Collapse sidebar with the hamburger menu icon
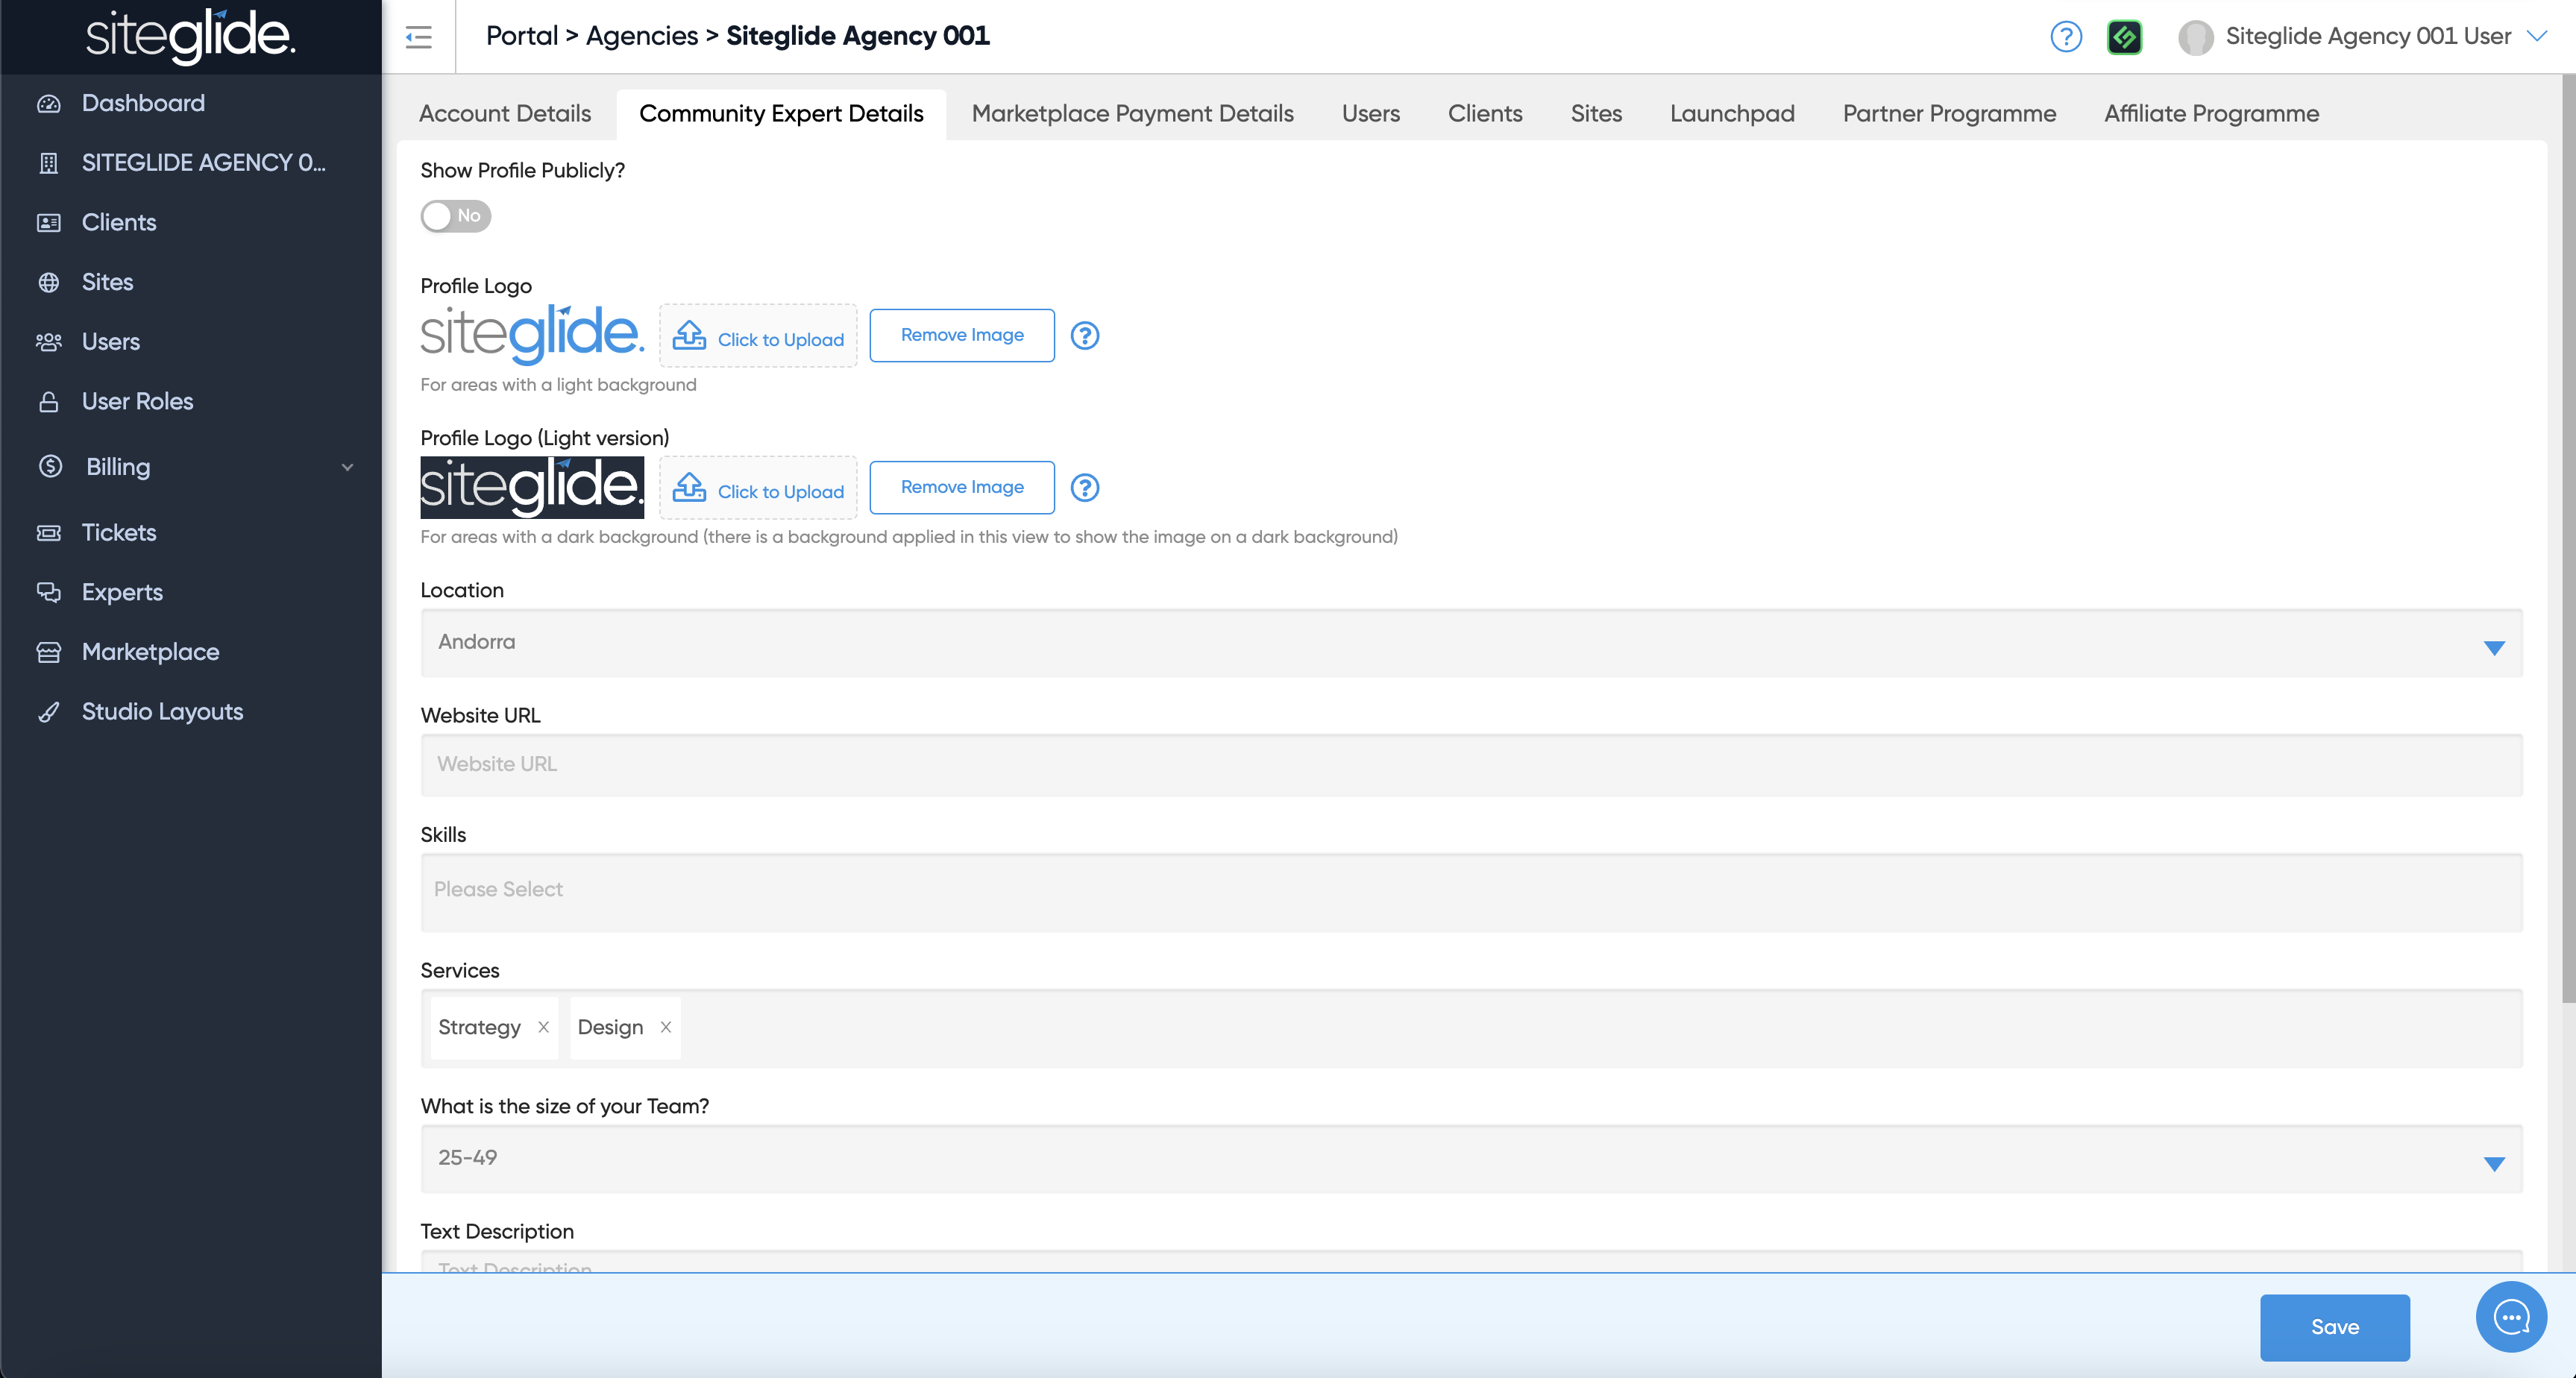This screenshot has height=1378, width=2576. tap(418, 37)
